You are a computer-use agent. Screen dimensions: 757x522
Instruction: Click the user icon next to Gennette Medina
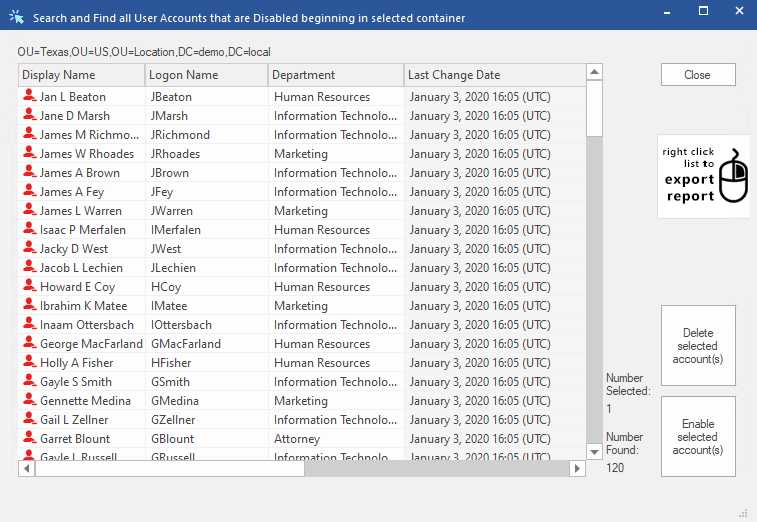coord(29,401)
